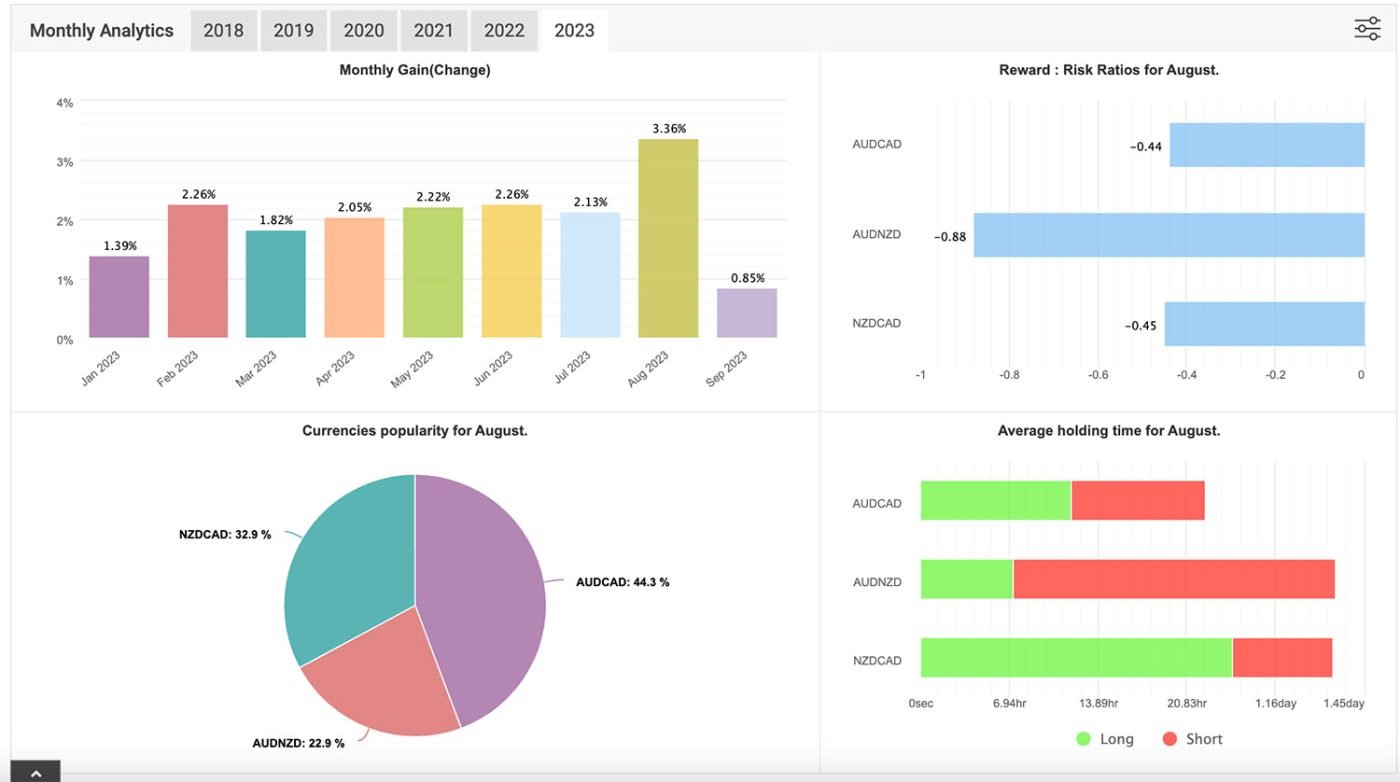Toggle the Long series legend item
The image size is (1400, 782).
[x=1105, y=739]
